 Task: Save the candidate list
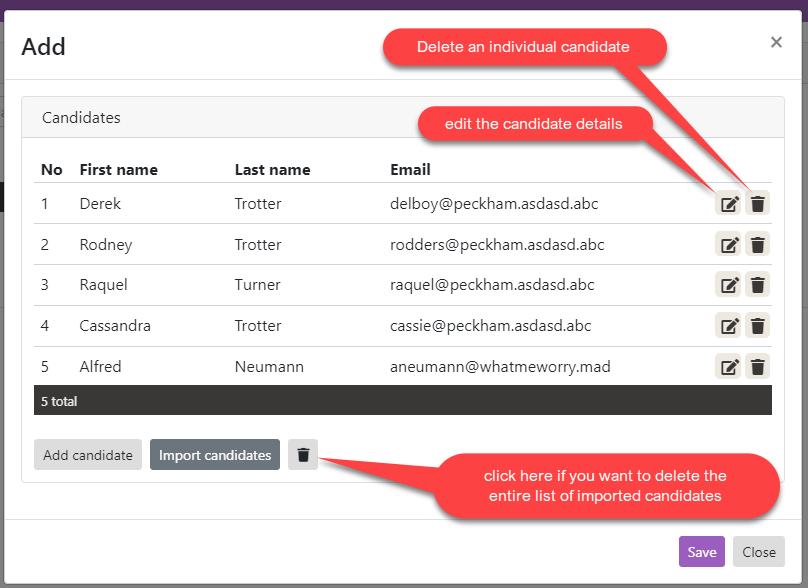click(x=701, y=552)
